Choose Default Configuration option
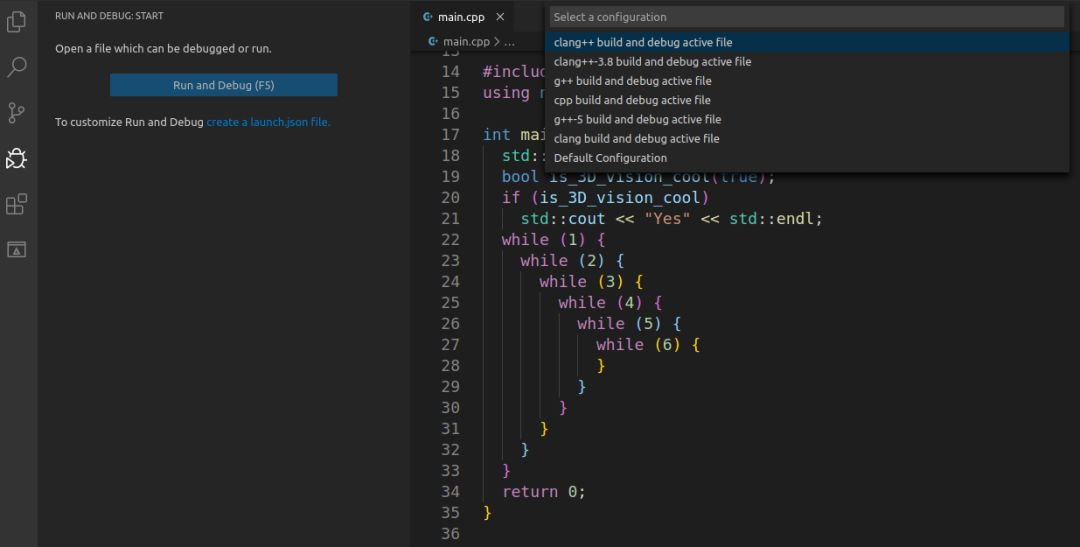This screenshot has width=1080, height=547. (807, 158)
